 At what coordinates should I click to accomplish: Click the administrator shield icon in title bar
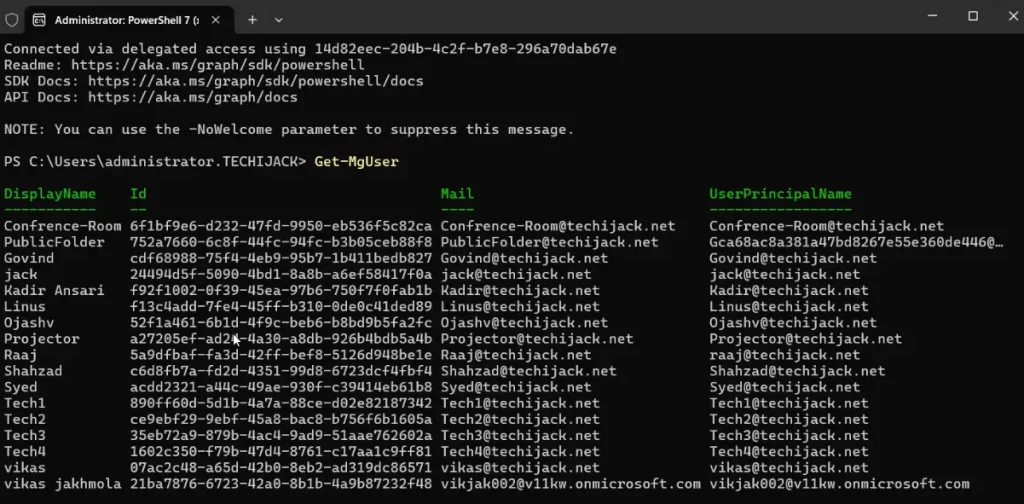(x=12, y=18)
